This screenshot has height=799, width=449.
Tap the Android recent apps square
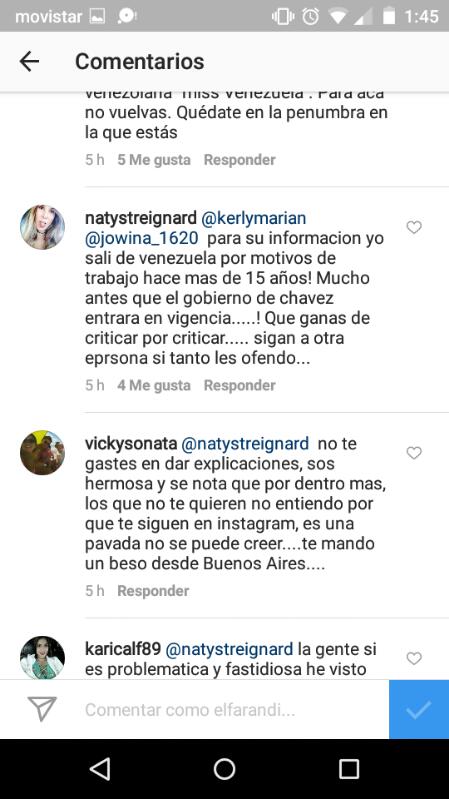[x=349, y=768]
